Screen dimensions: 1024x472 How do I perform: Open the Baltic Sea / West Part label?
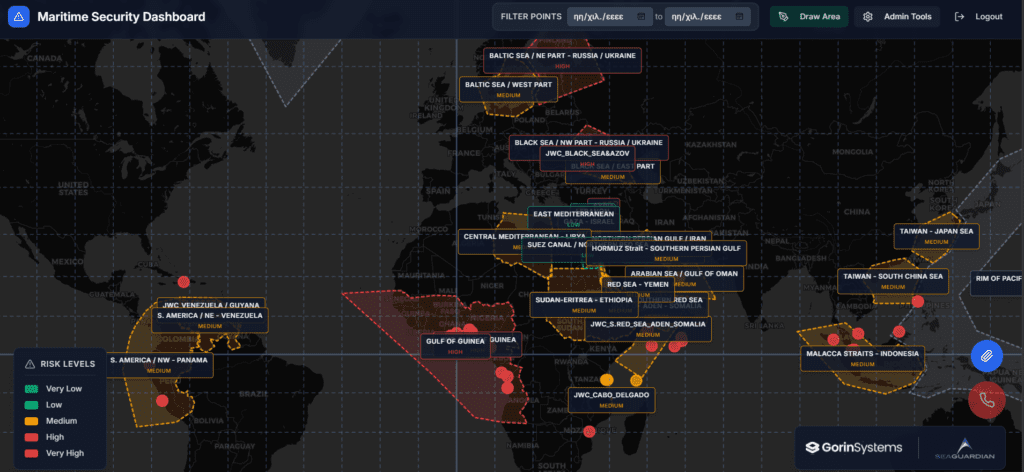tap(508, 89)
